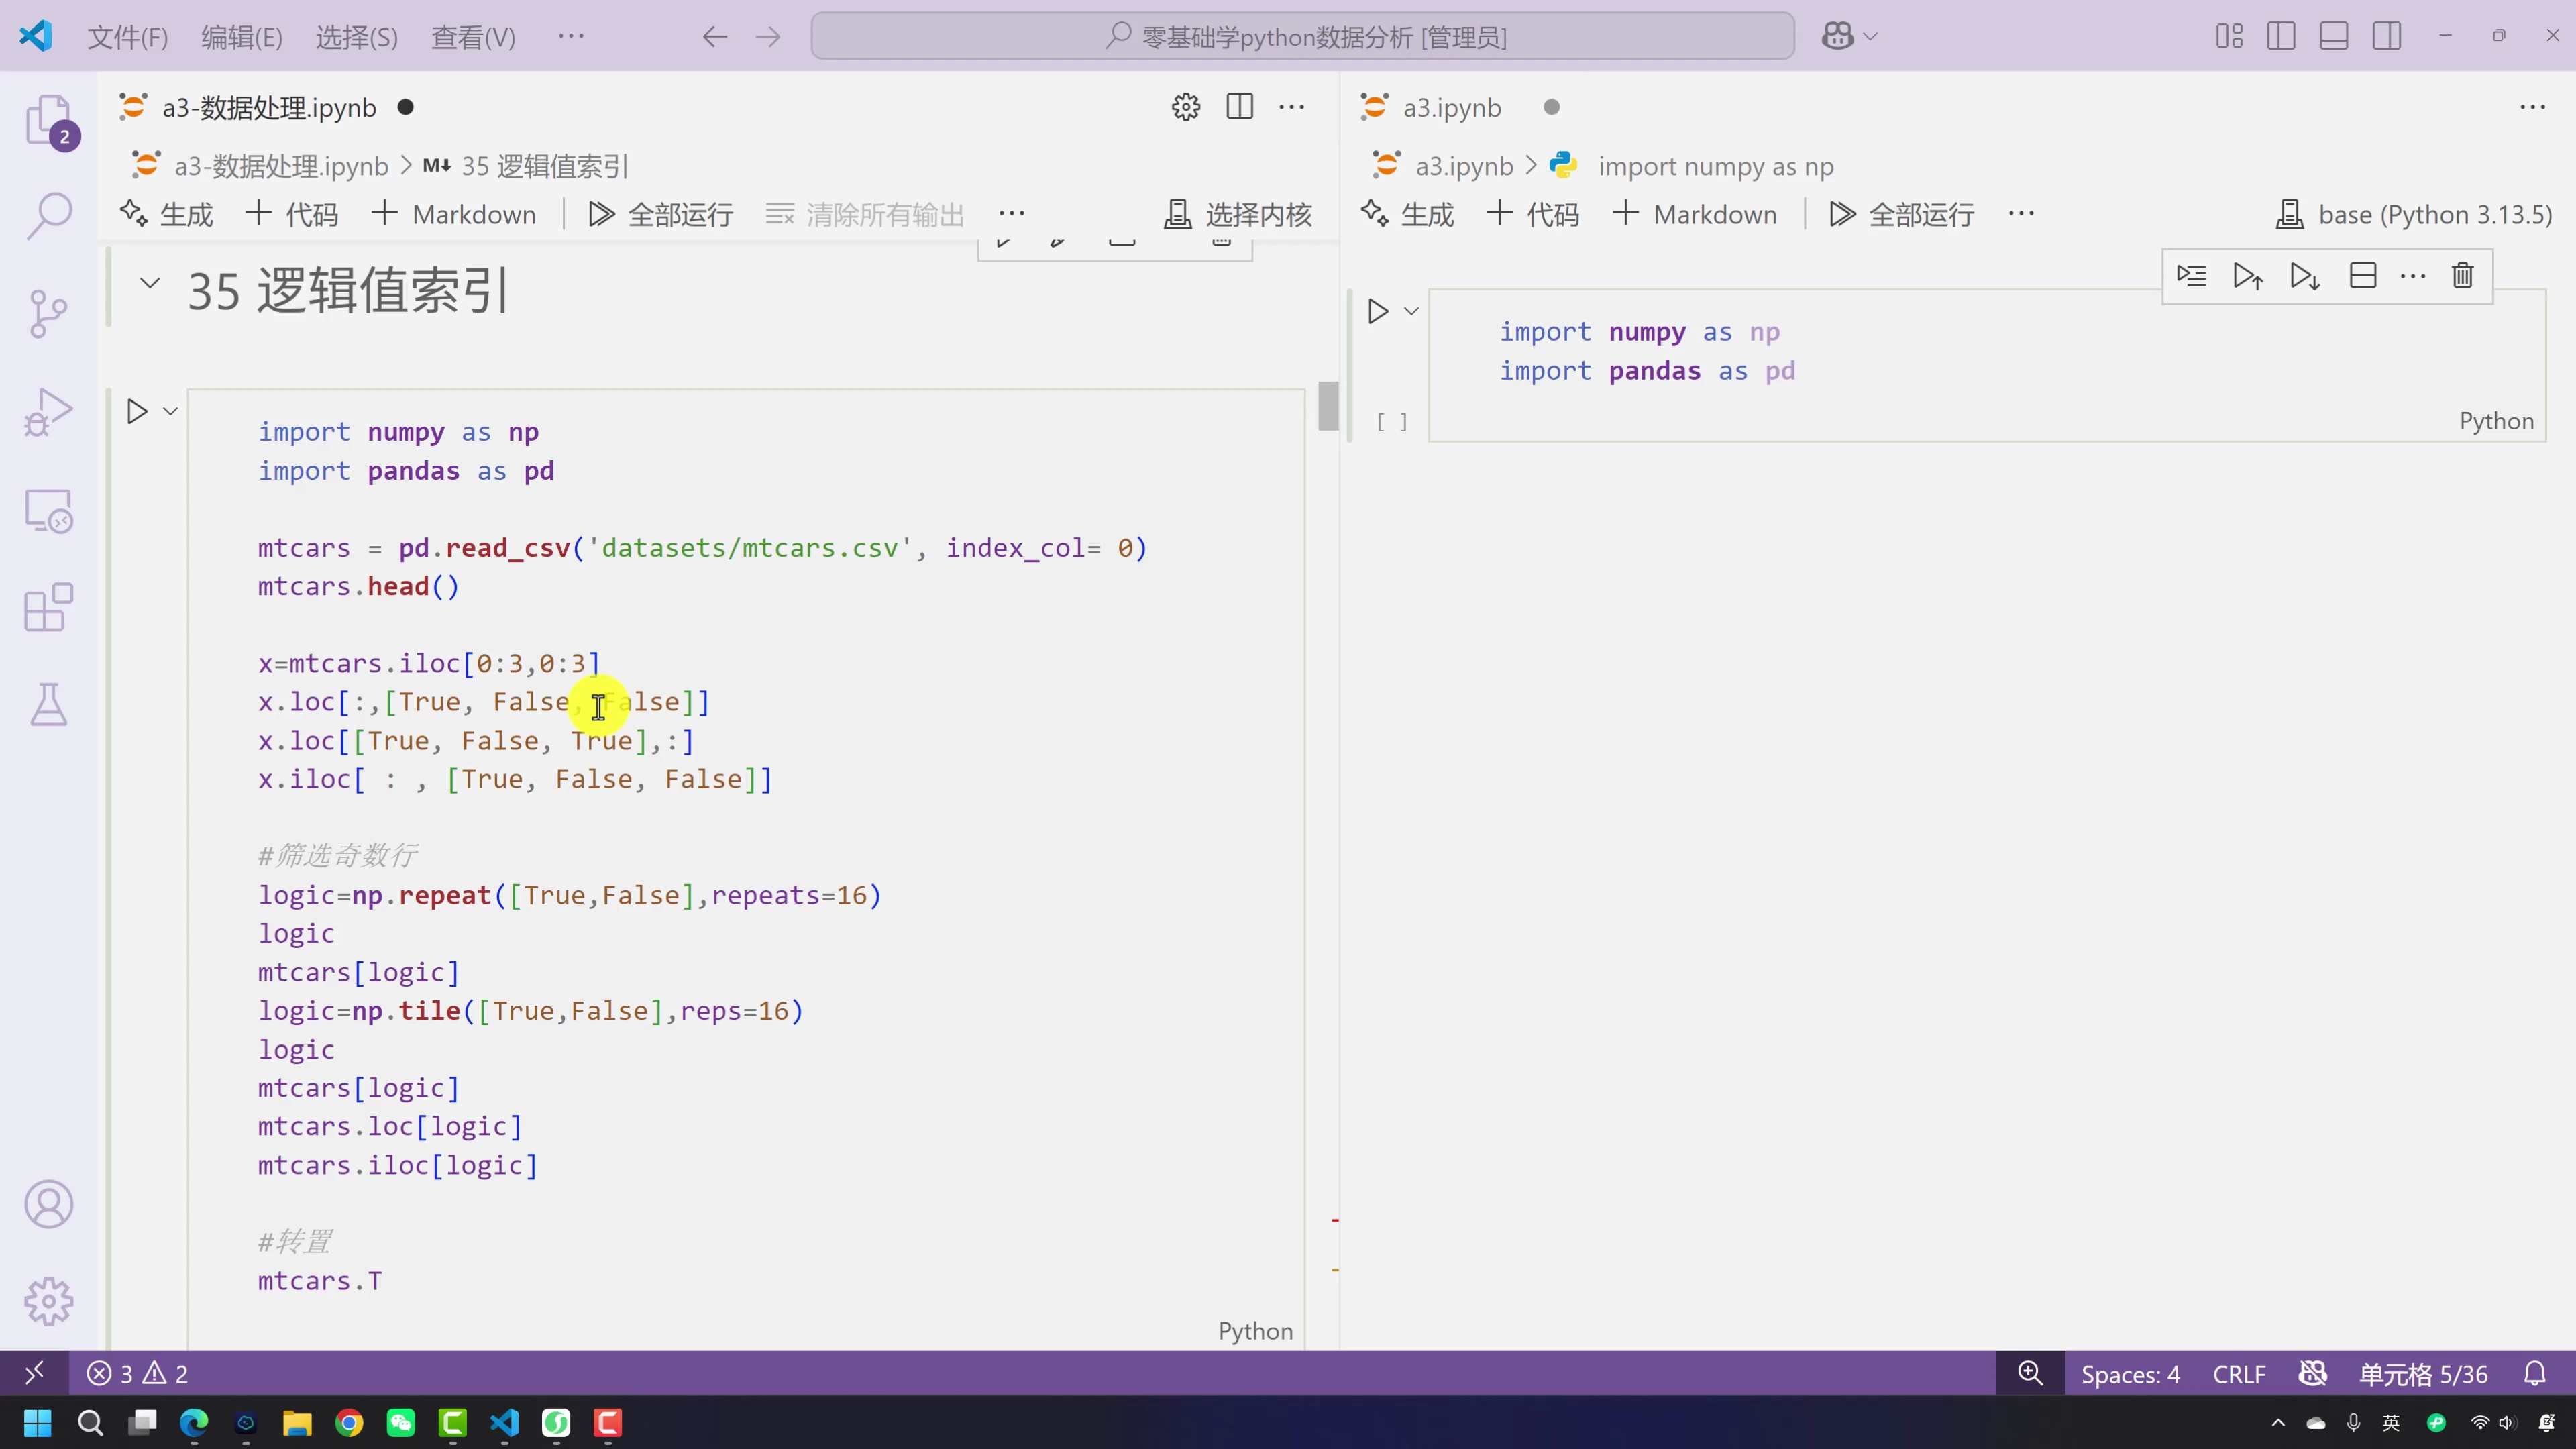The image size is (2576, 1449).
Task: Open the Testing flask view
Action: click(x=48, y=705)
